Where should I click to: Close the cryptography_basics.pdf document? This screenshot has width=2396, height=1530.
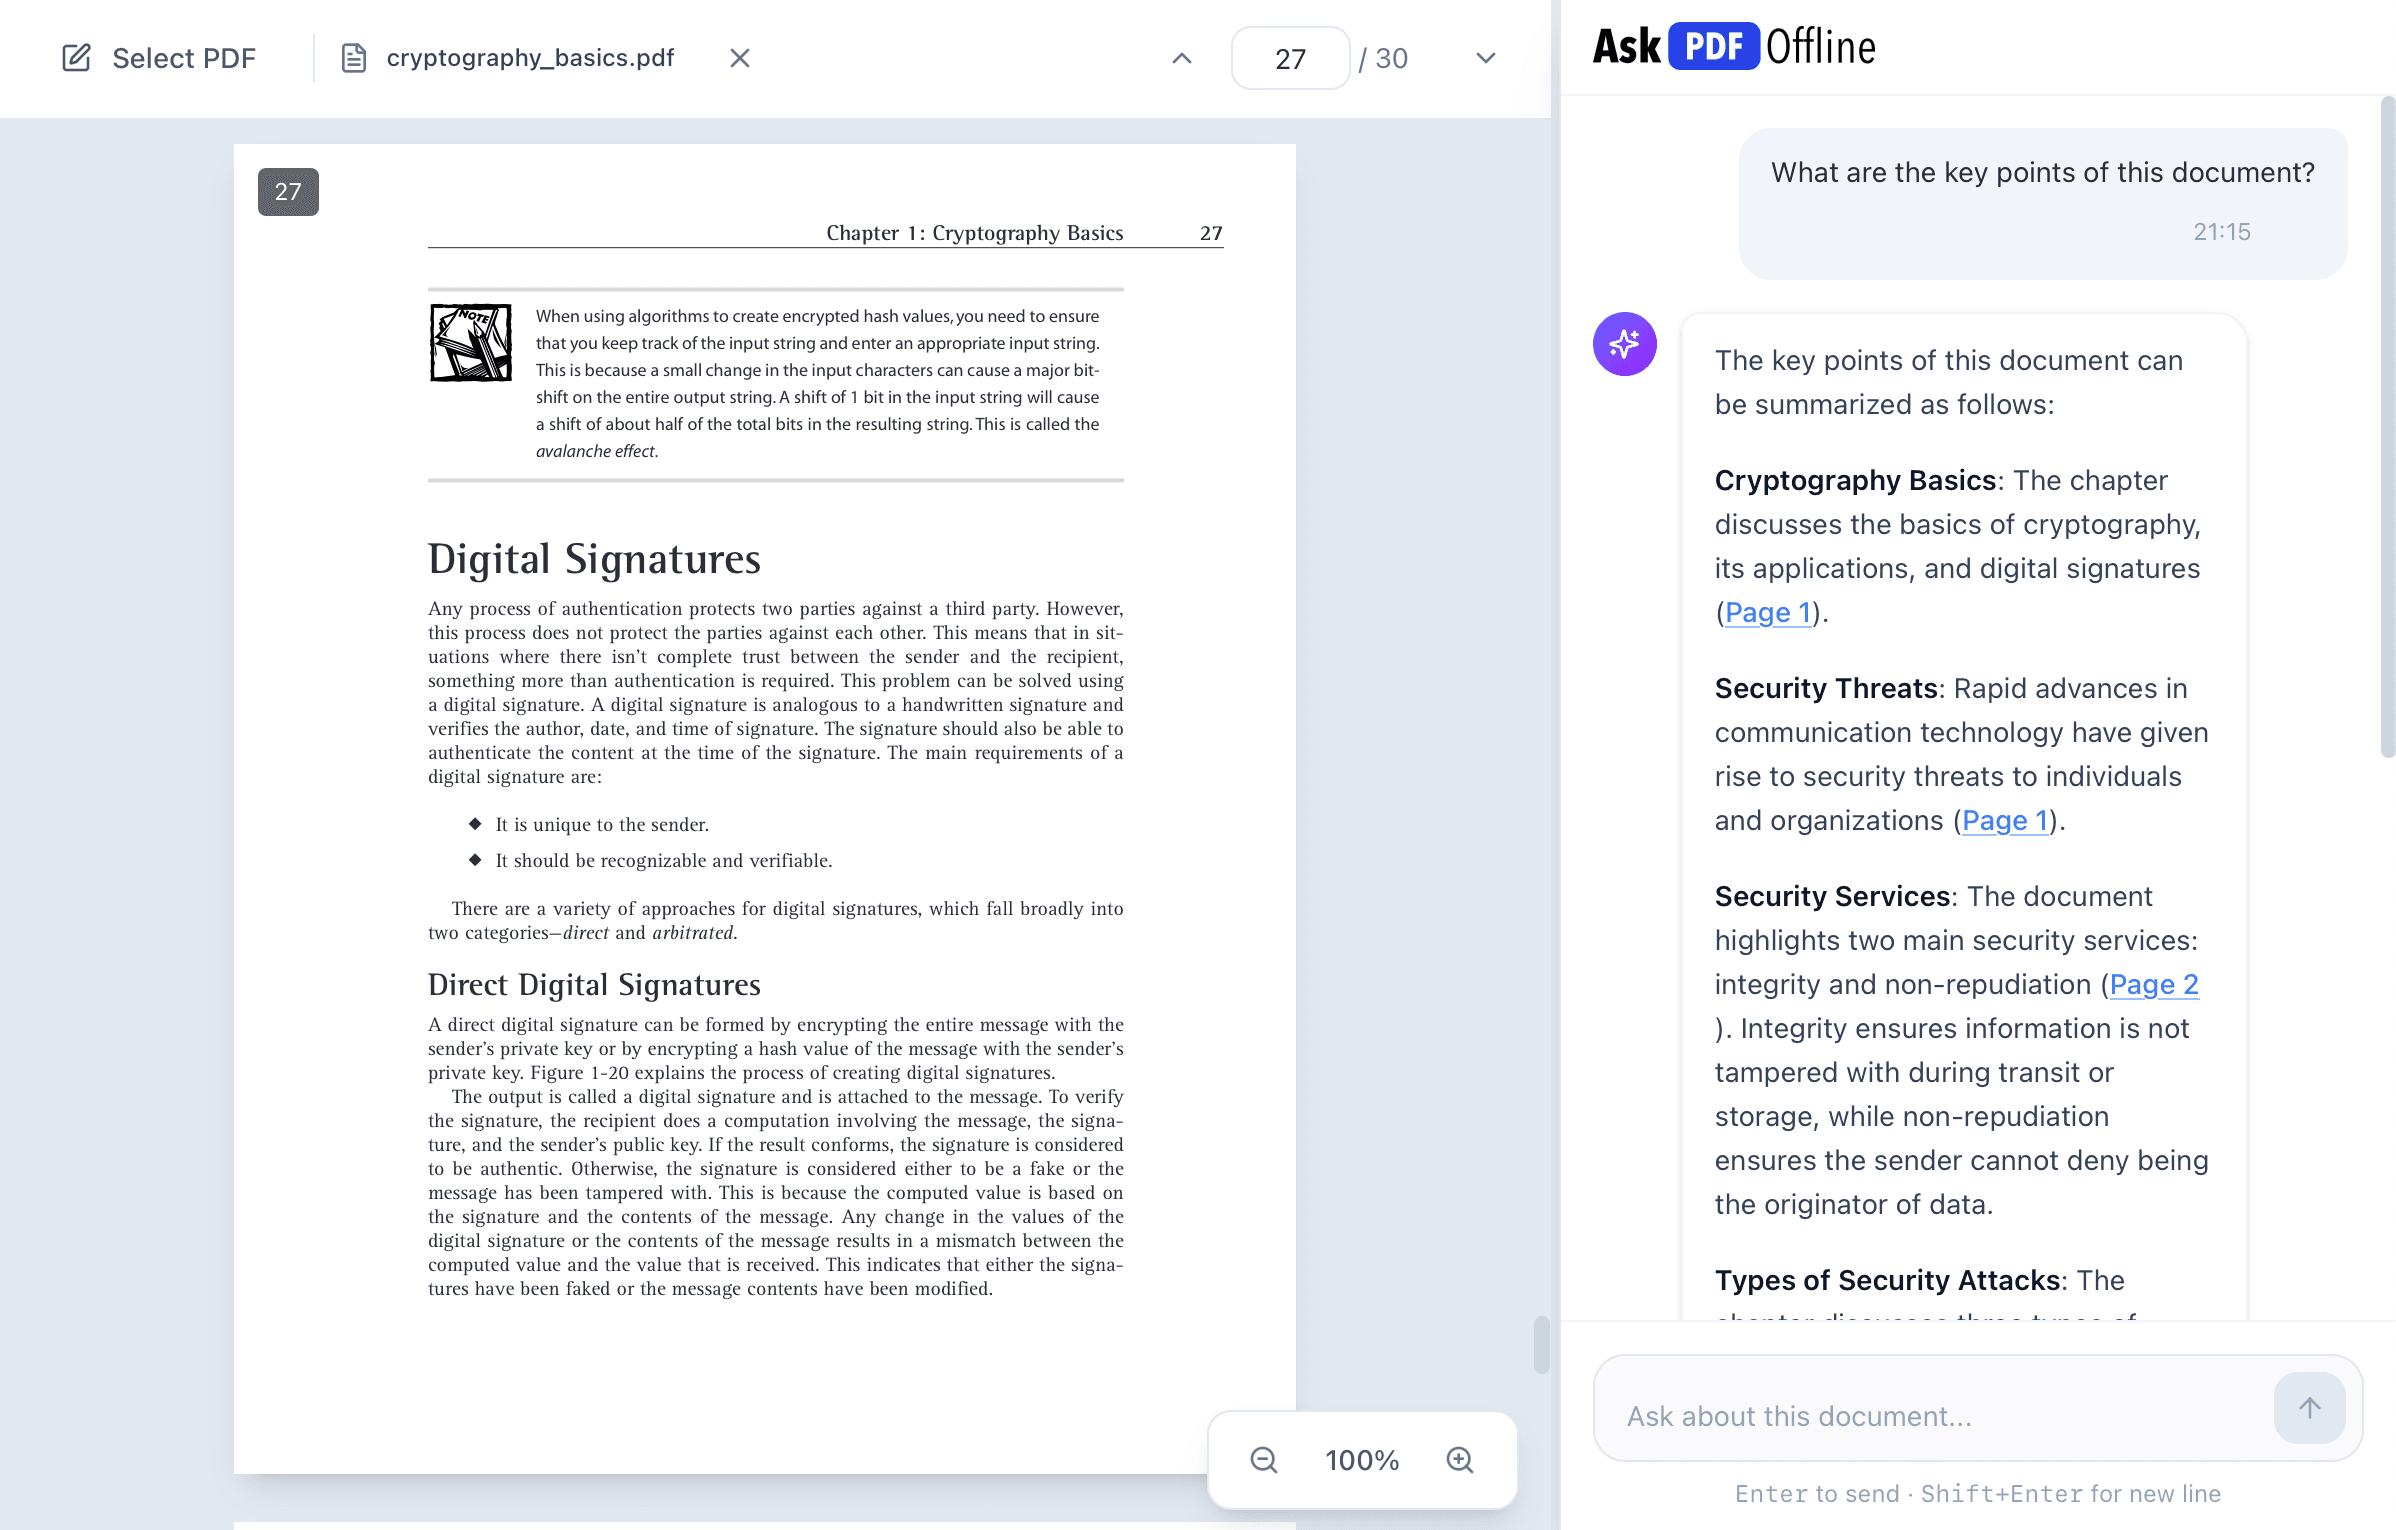coord(739,57)
